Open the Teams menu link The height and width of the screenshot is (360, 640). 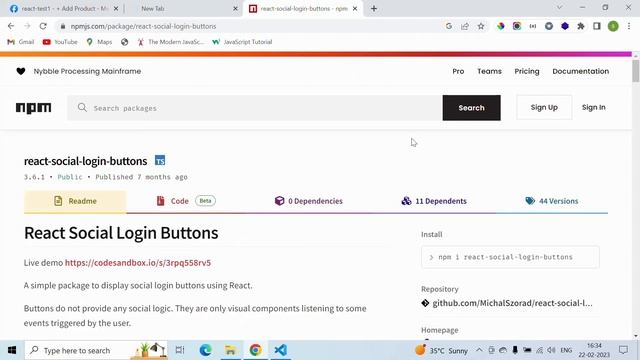[489, 71]
